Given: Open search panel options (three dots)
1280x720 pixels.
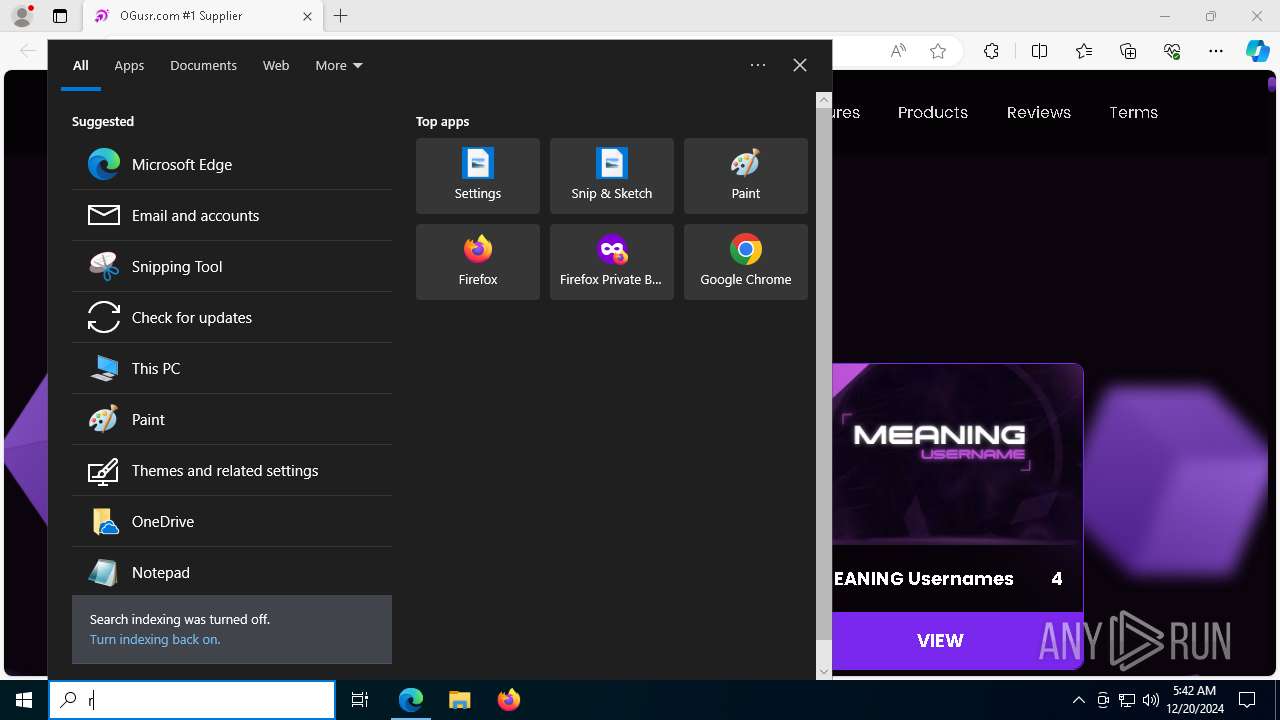Looking at the screenshot, I should [x=758, y=65].
